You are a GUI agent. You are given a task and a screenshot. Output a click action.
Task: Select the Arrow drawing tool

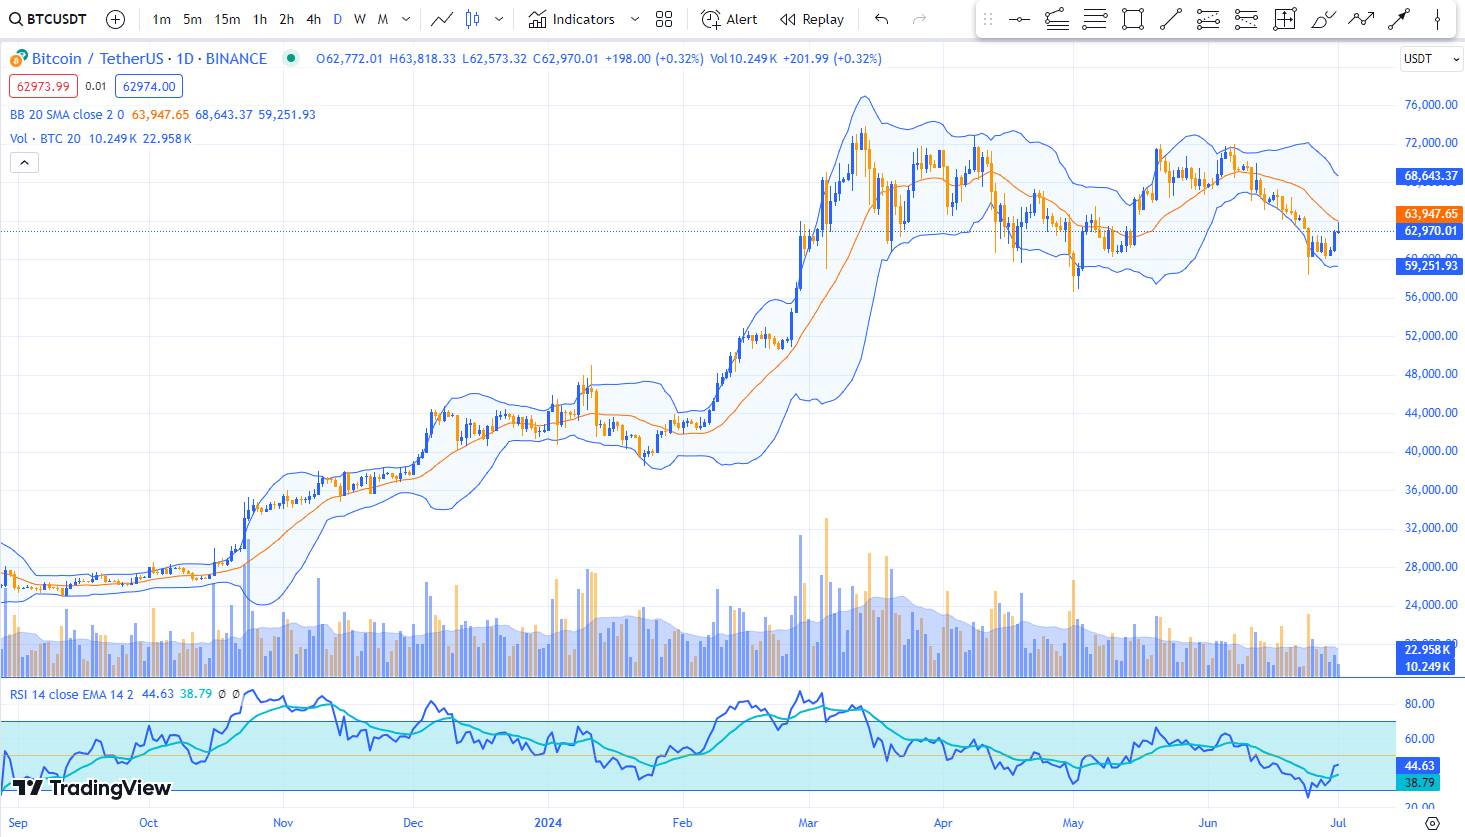tap(1399, 19)
